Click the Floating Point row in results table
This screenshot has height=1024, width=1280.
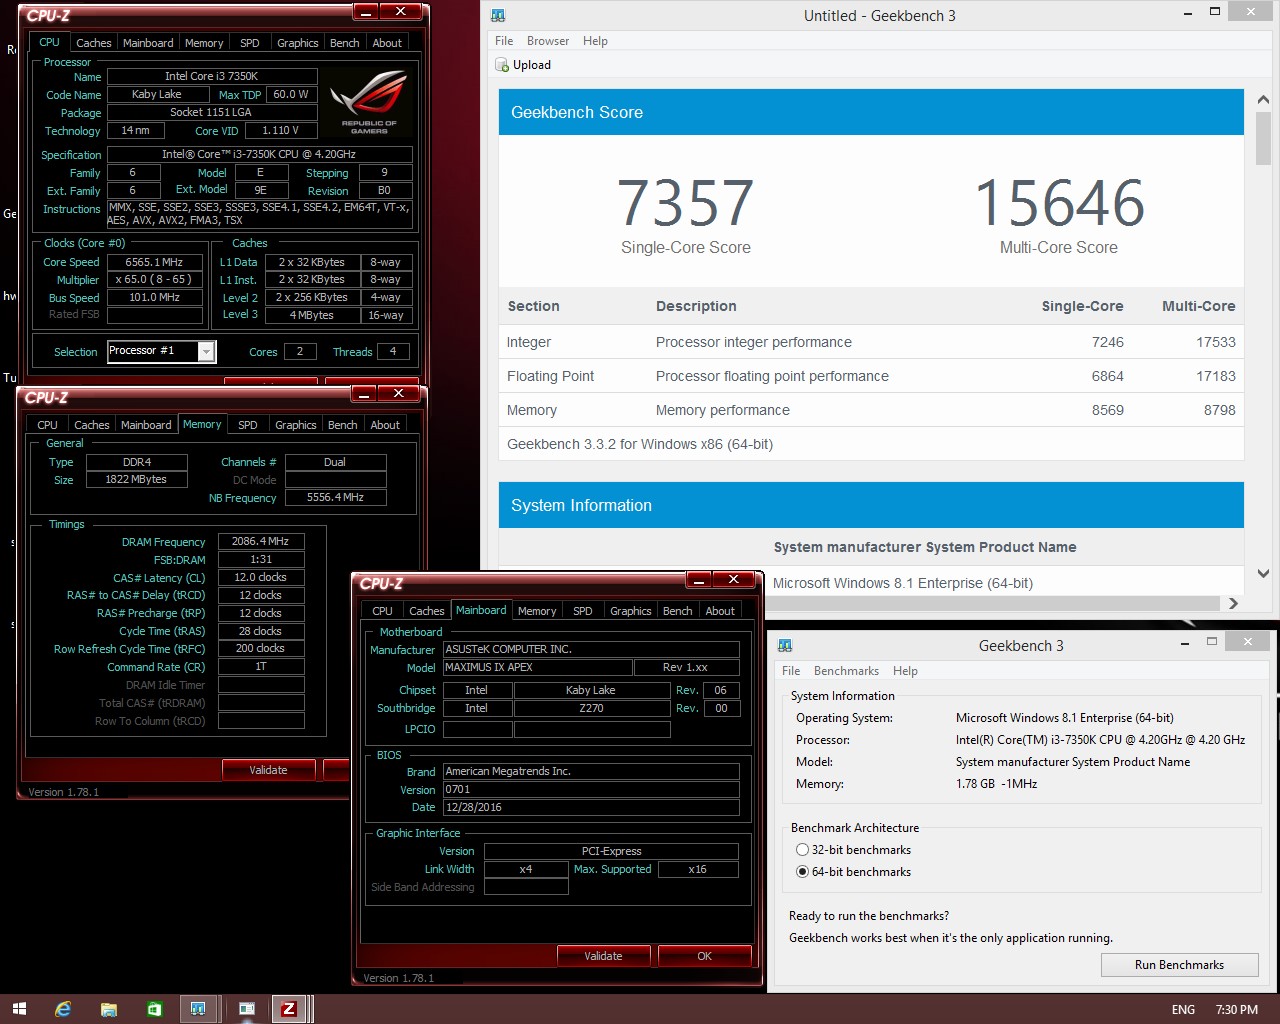871,376
